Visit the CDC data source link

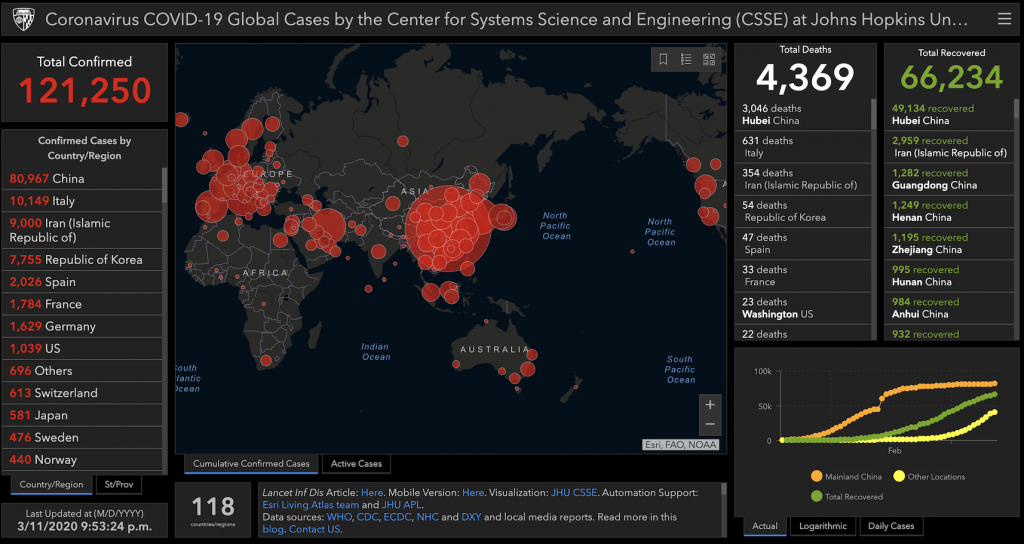click(368, 517)
